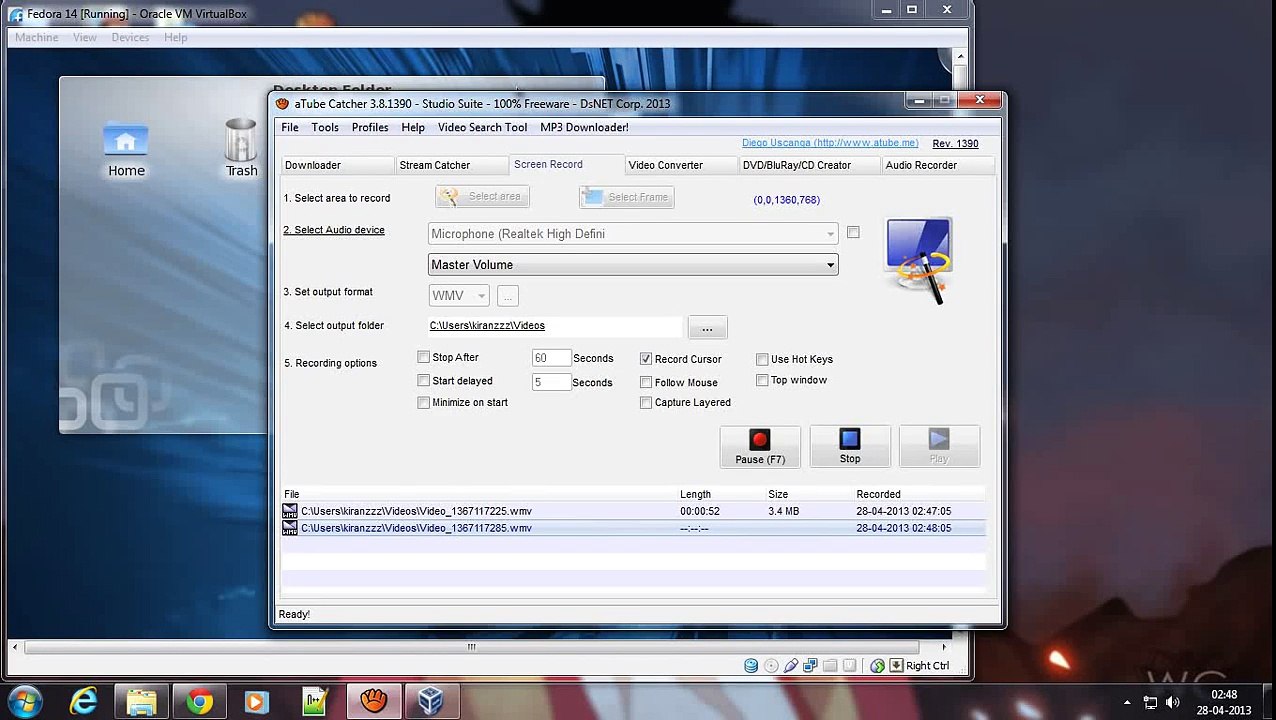Enable the Stop After checkbox

click(x=424, y=357)
